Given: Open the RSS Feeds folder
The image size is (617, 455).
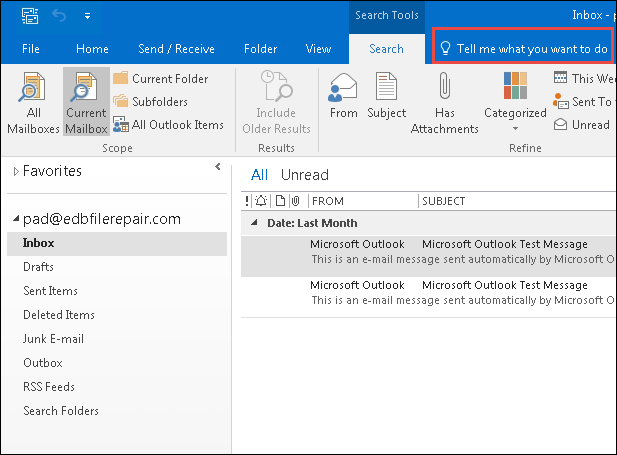Looking at the screenshot, I should tap(49, 387).
